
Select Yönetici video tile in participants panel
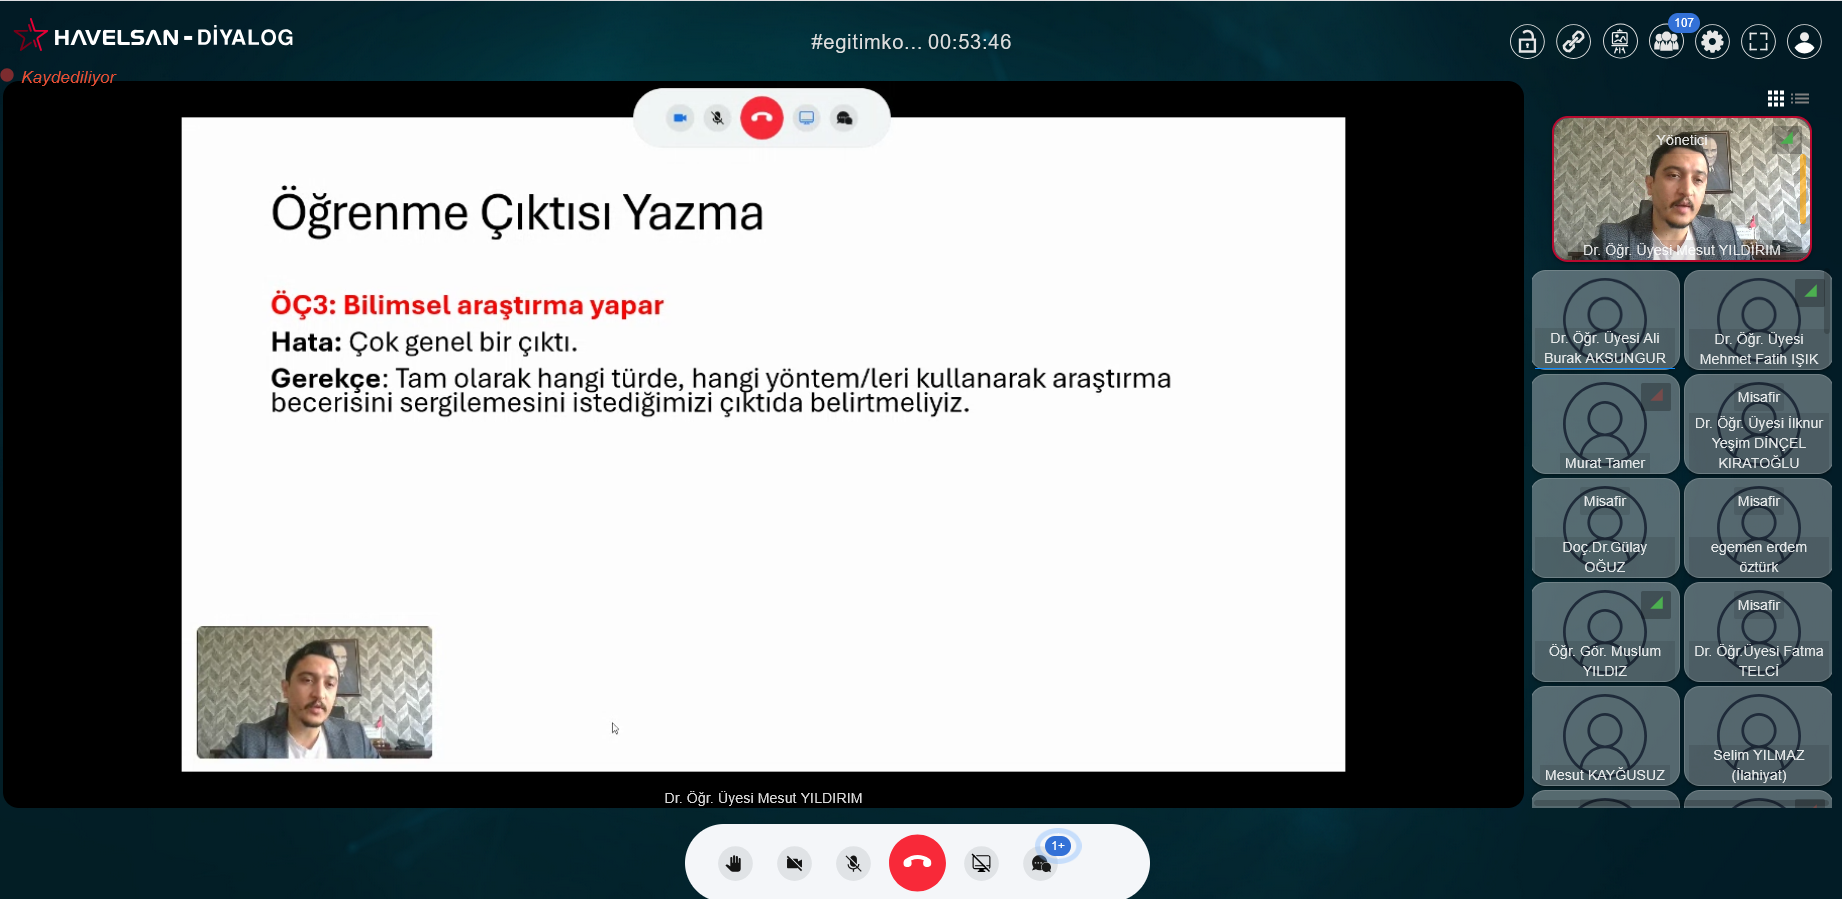pyautogui.click(x=1681, y=189)
